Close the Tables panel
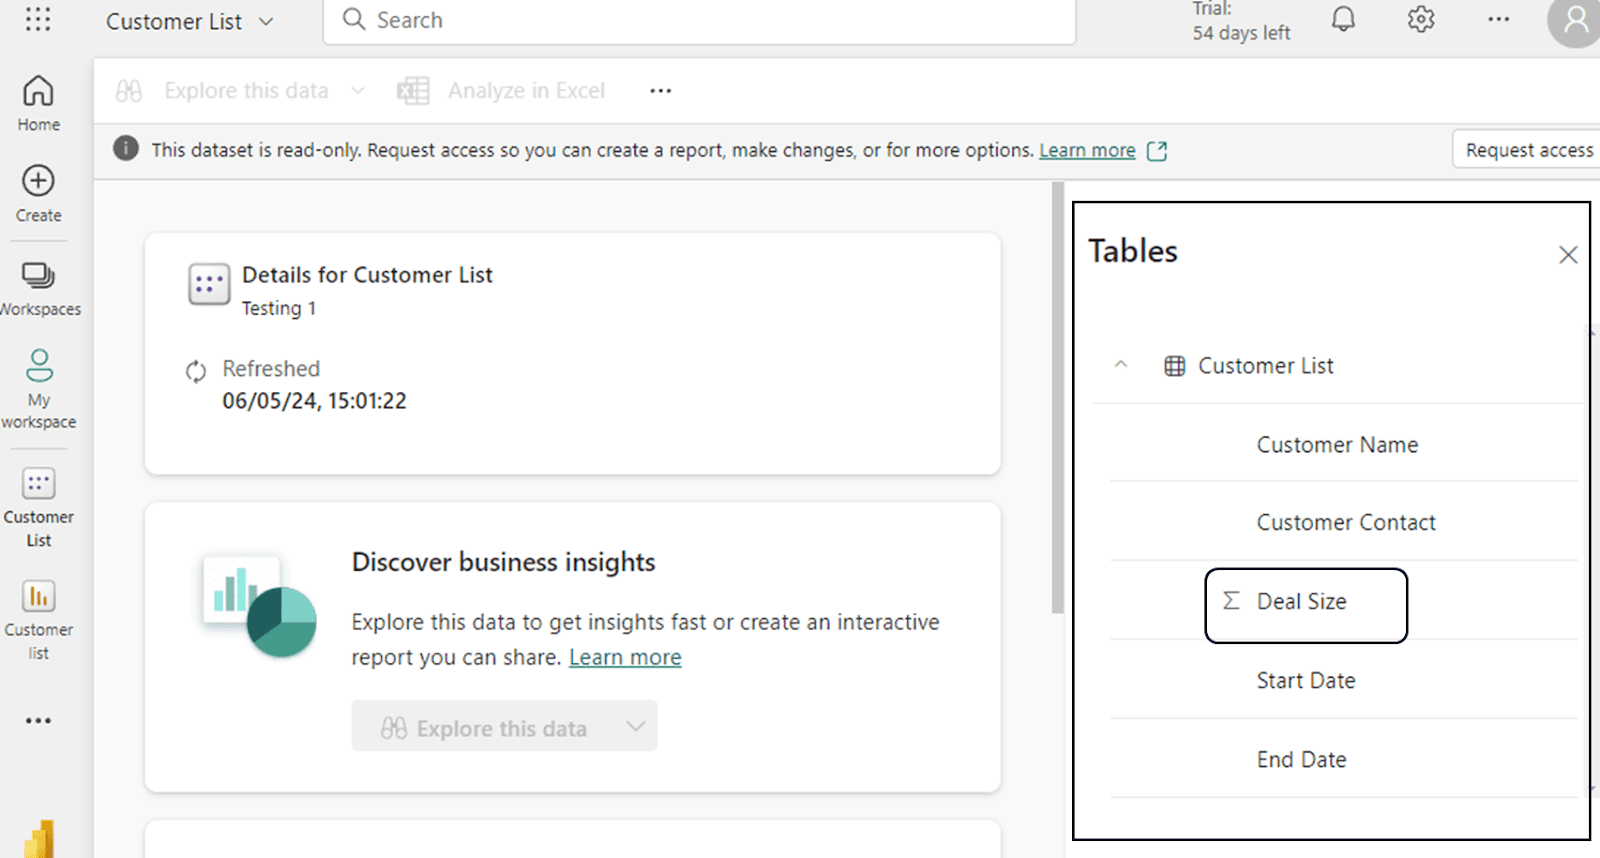 click(x=1567, y=255)
